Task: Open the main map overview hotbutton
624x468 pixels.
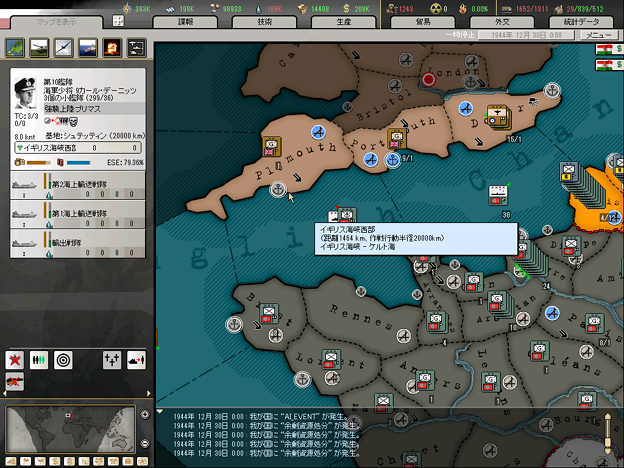Action: coord(15,48)
